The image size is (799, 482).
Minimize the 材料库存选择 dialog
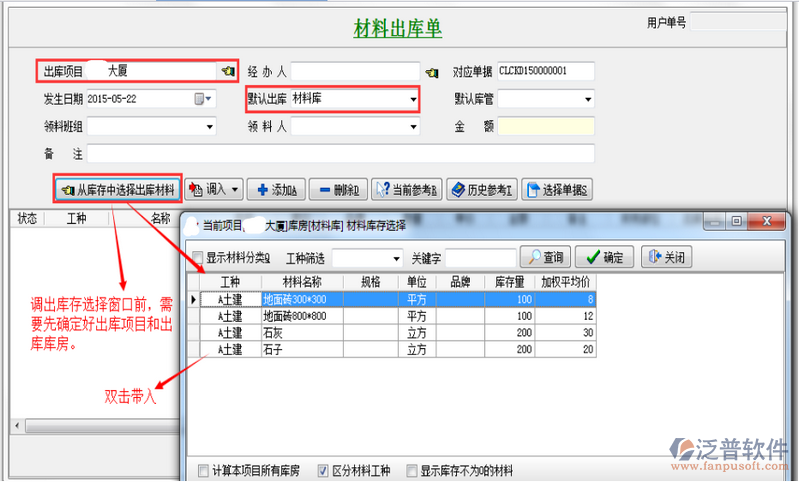pos(715,222)
